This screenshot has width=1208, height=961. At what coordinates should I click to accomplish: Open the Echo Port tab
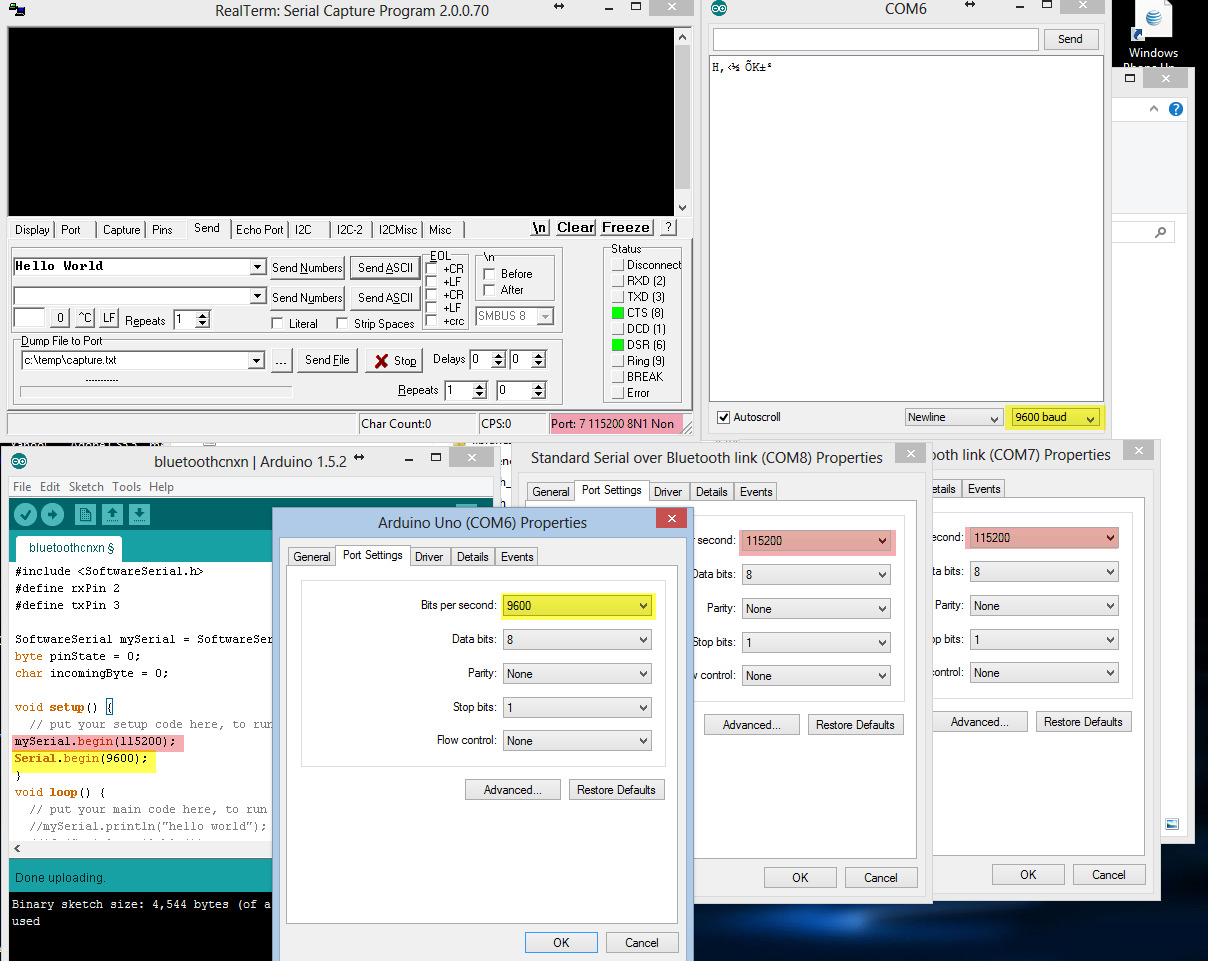pyautogui.click(x=260, y=230)
